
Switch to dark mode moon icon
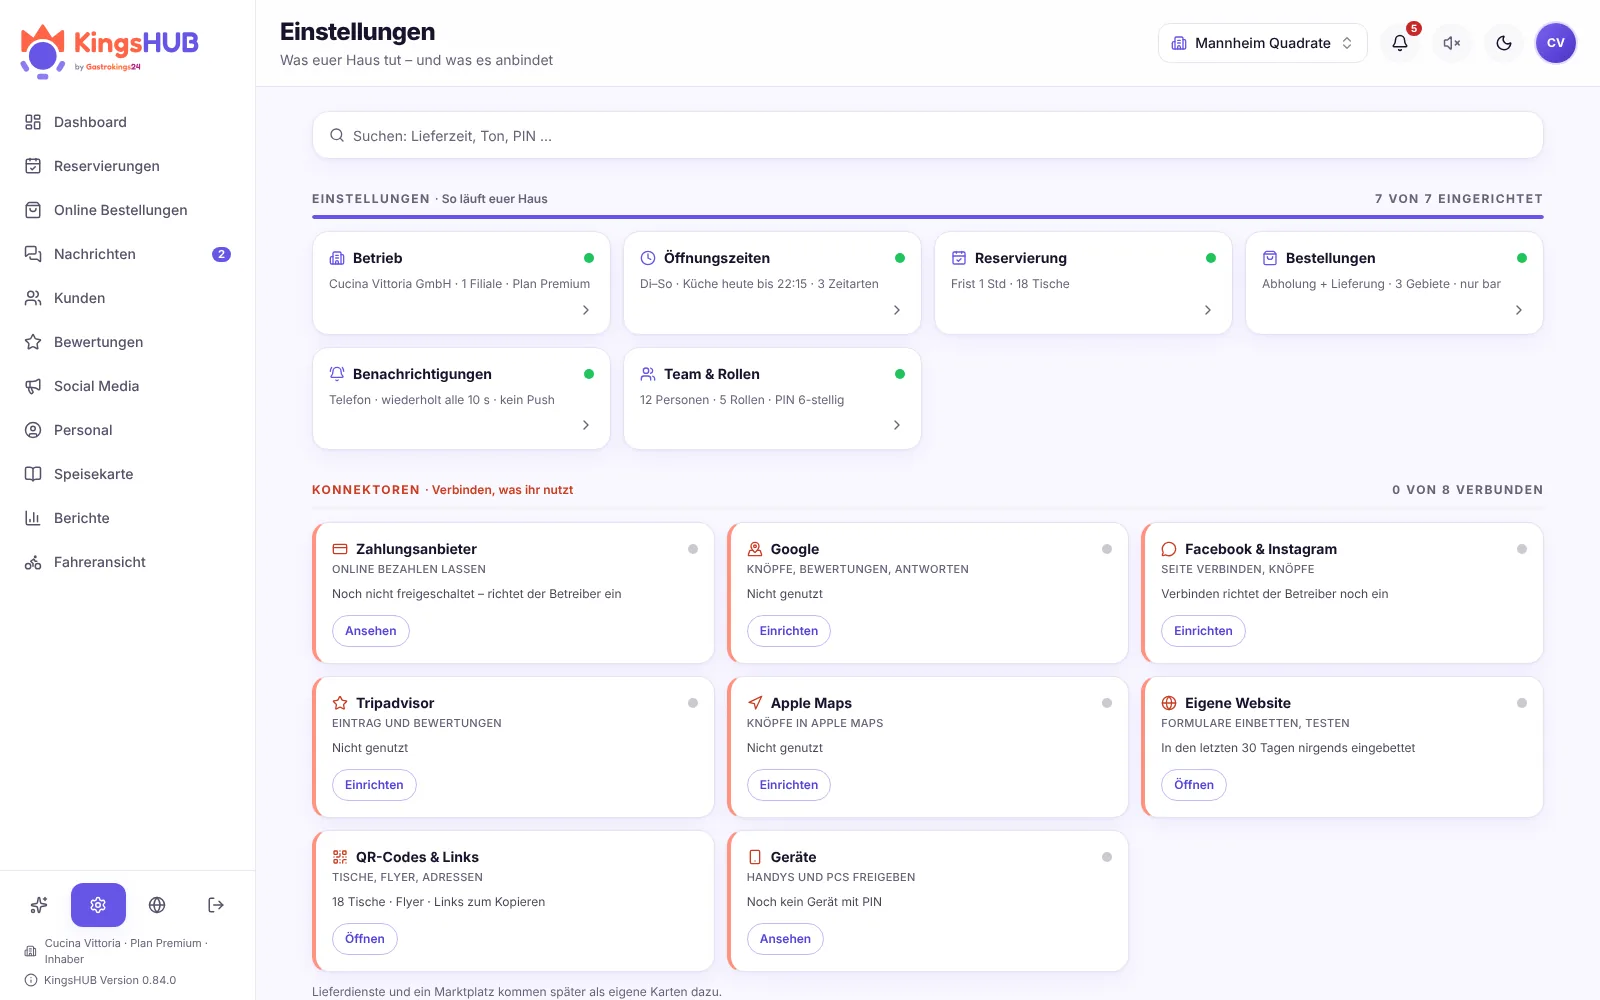tap(1504, 43)
